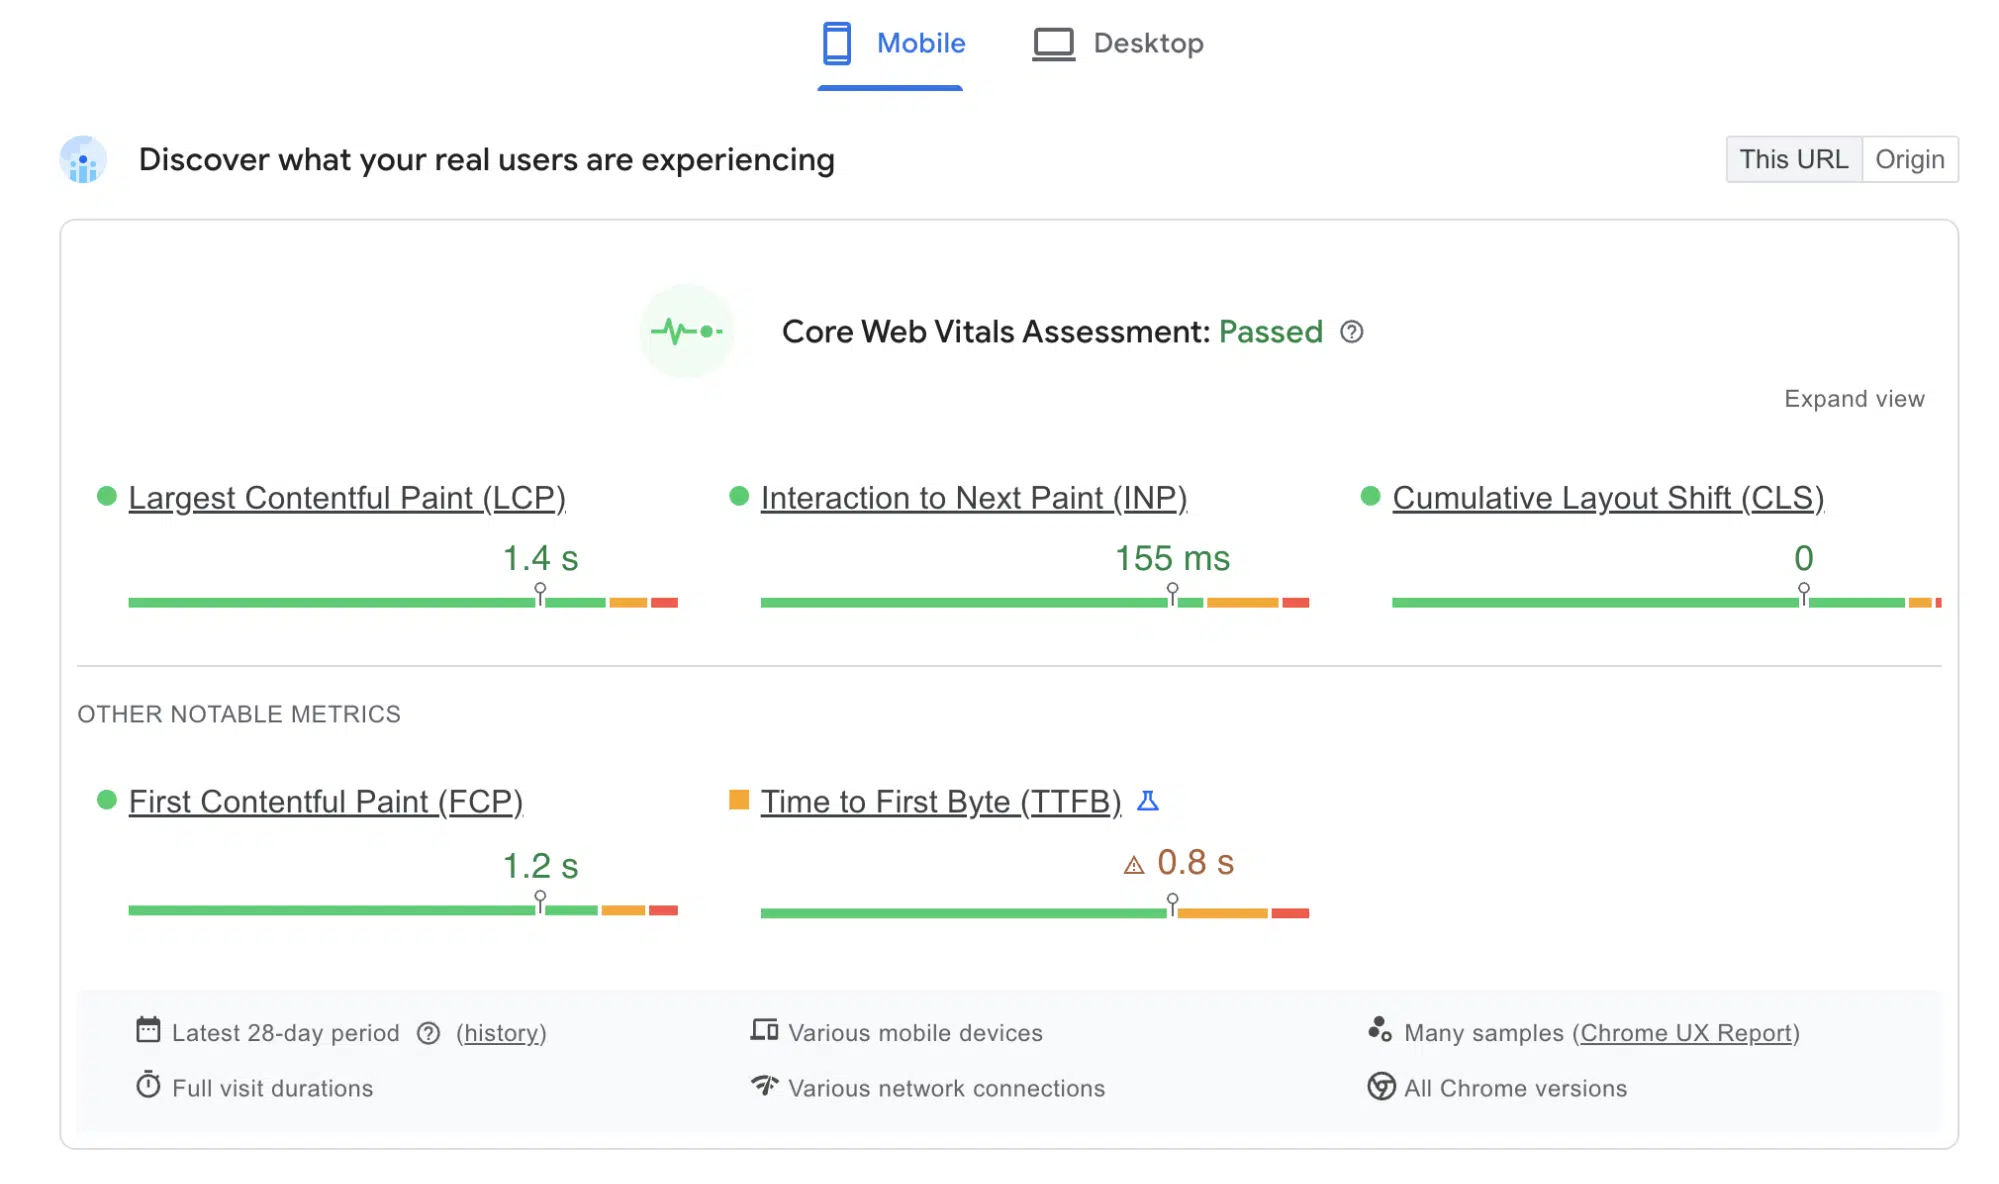Click the green pulse assessment icon
Viewport: 1999px width, 1184px height.
tap(686, 331)
